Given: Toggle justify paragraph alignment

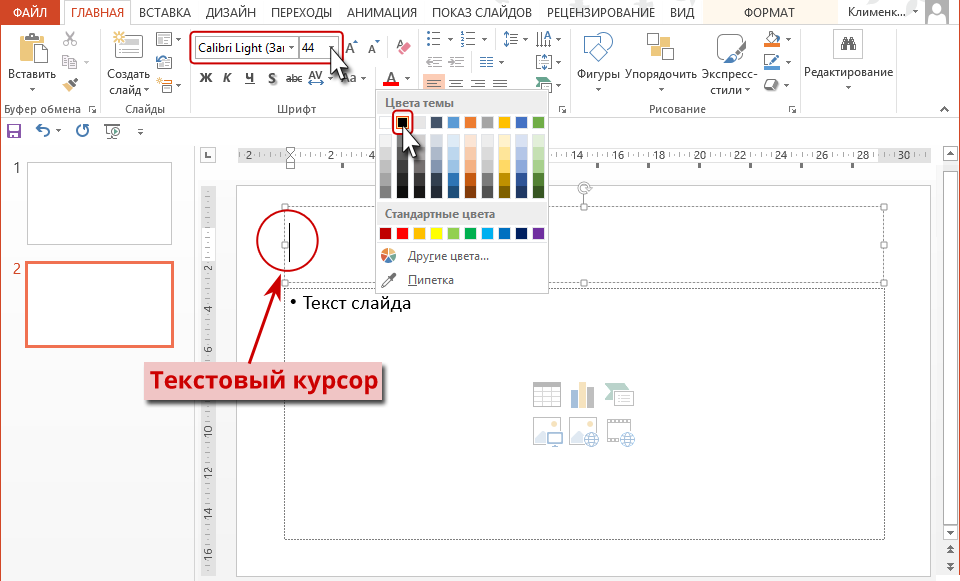Looking at the screenshot, I should [x=500, y=83].
